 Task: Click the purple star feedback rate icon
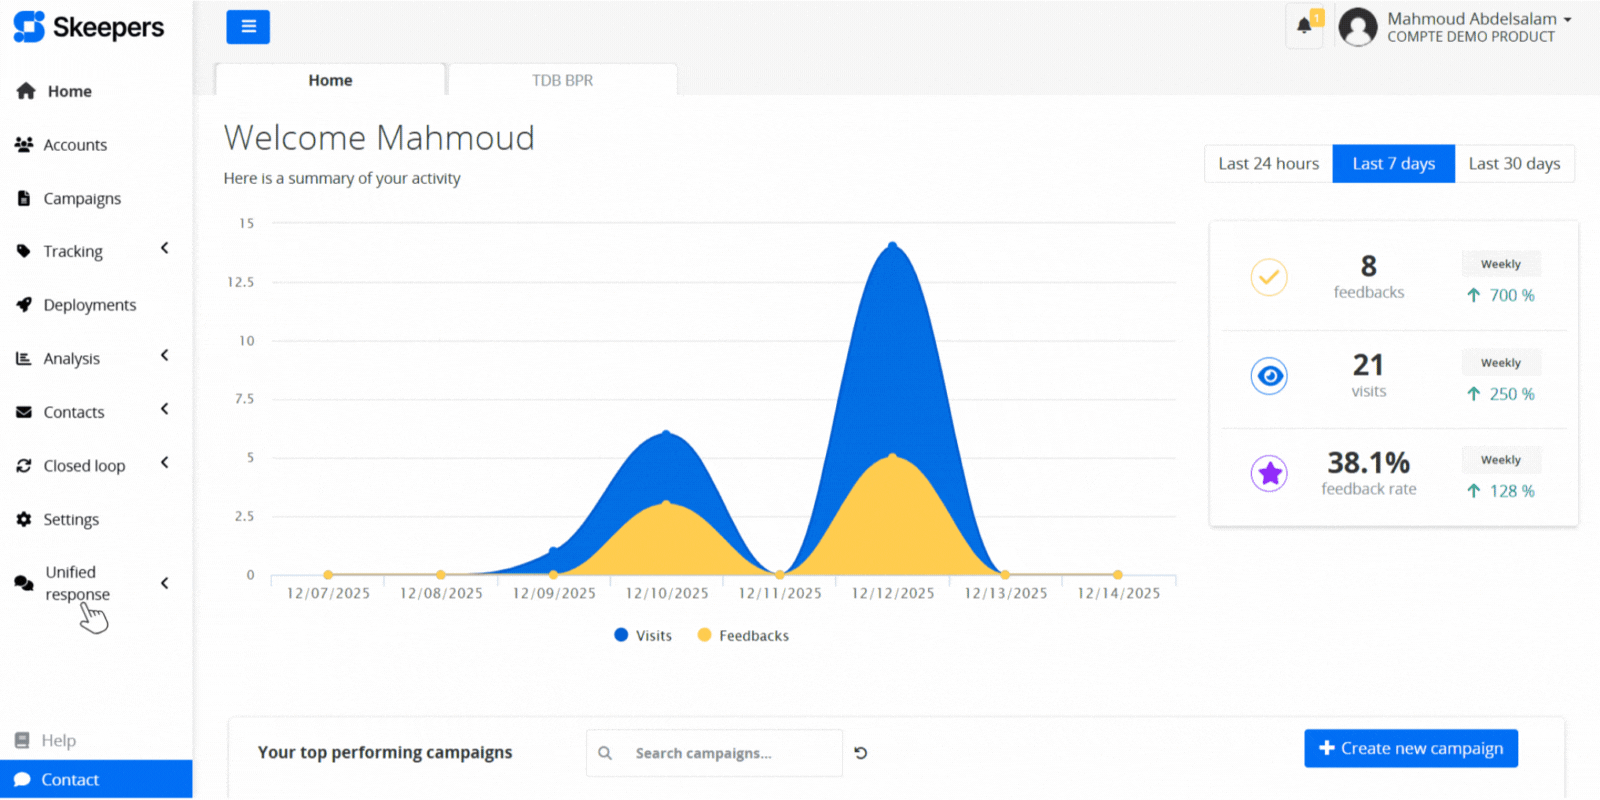pyautogui.click(x=1269, y=473)
